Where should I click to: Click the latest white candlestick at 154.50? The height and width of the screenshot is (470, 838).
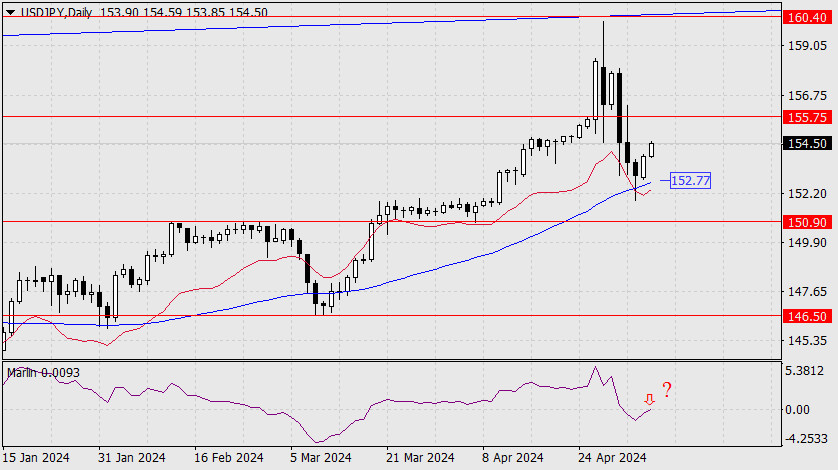coord(651,149)
